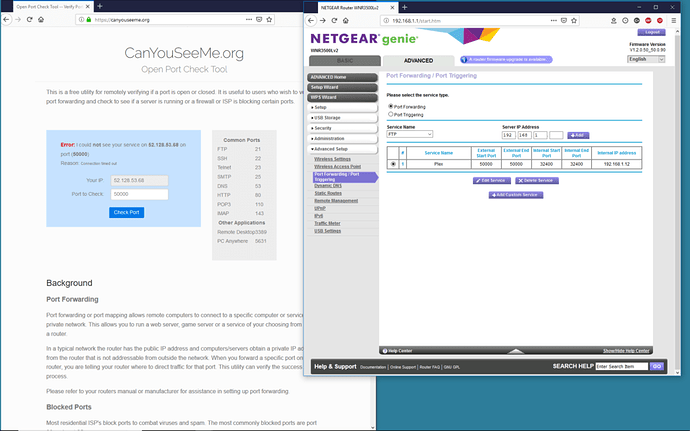Click the search help GO button
Screen dimensions: 690x431
[657, 366]
